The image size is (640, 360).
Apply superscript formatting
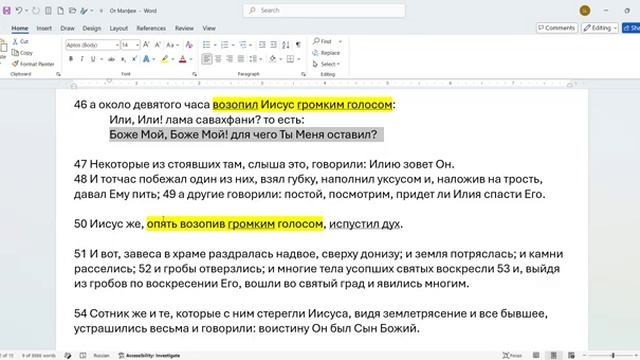(134, 59)
